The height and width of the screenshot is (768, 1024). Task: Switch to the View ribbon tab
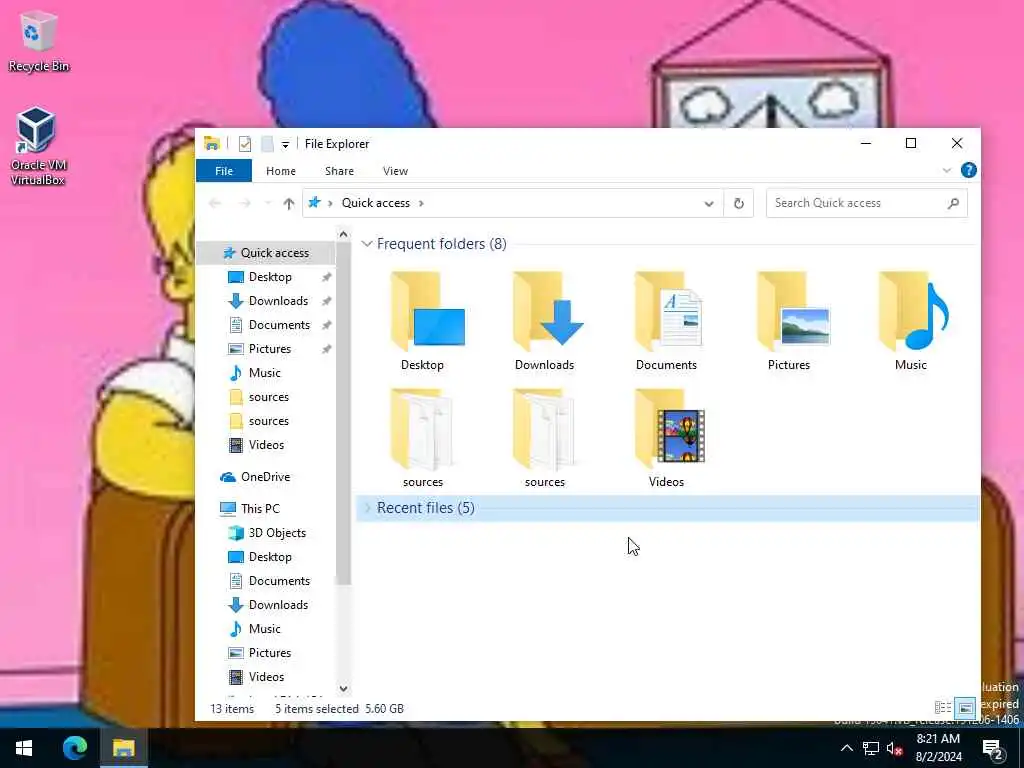[x=395, y=171]
